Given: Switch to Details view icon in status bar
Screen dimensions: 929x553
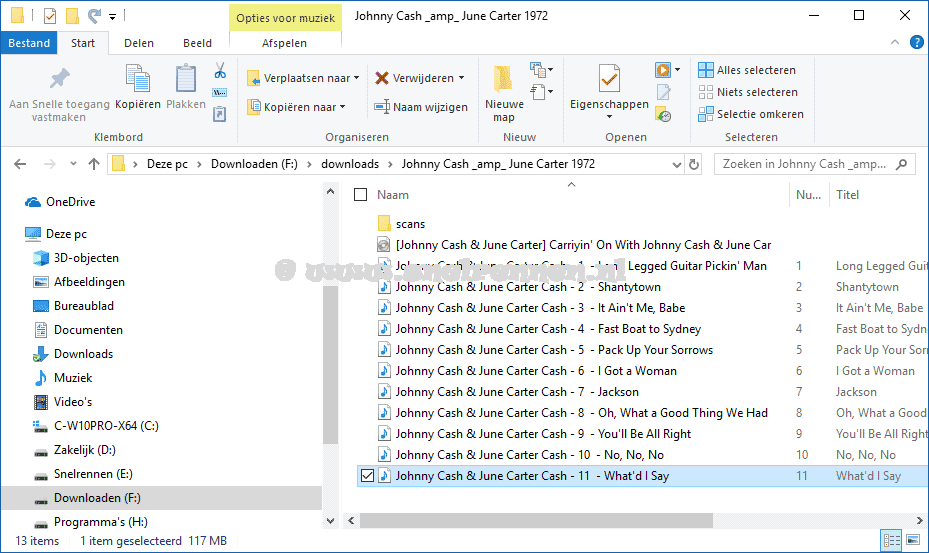Looking at the screenshot, I should click(x=892, y=540).
